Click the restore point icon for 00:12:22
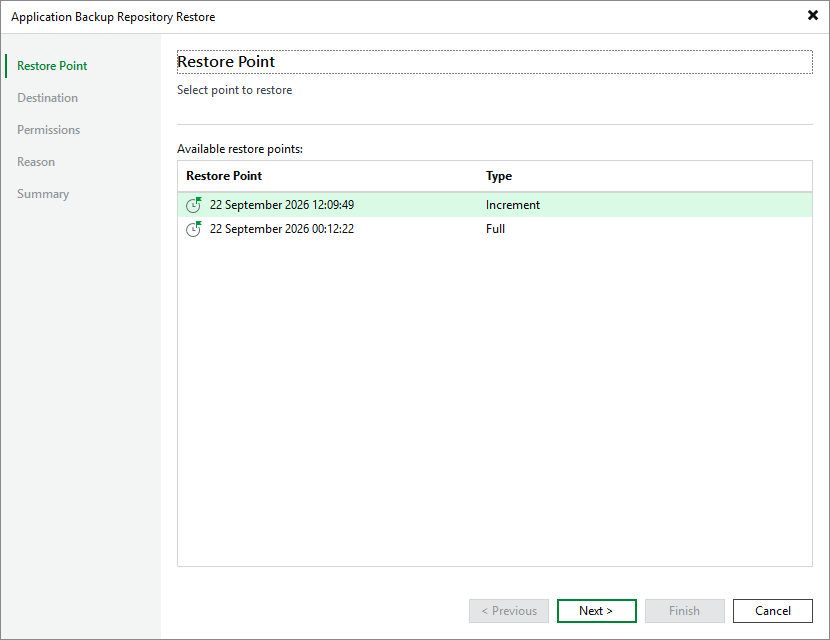 [x=194, y=229]
